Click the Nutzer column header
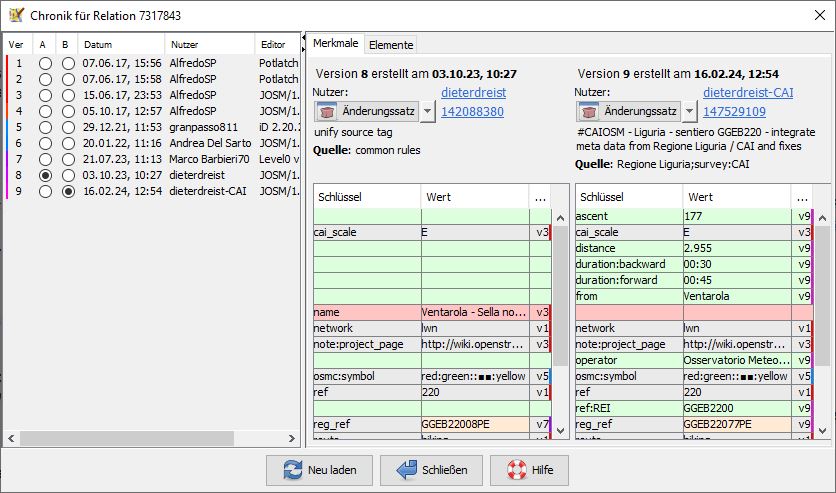This screenshot has height=493, width=836. [210, 45]
